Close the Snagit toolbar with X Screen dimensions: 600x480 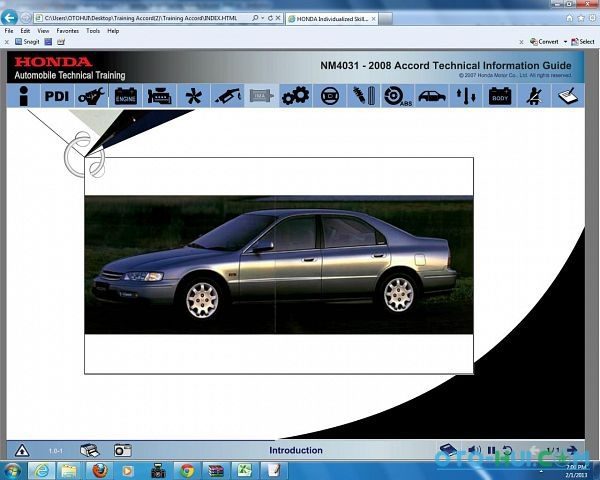tap(7, 42)
